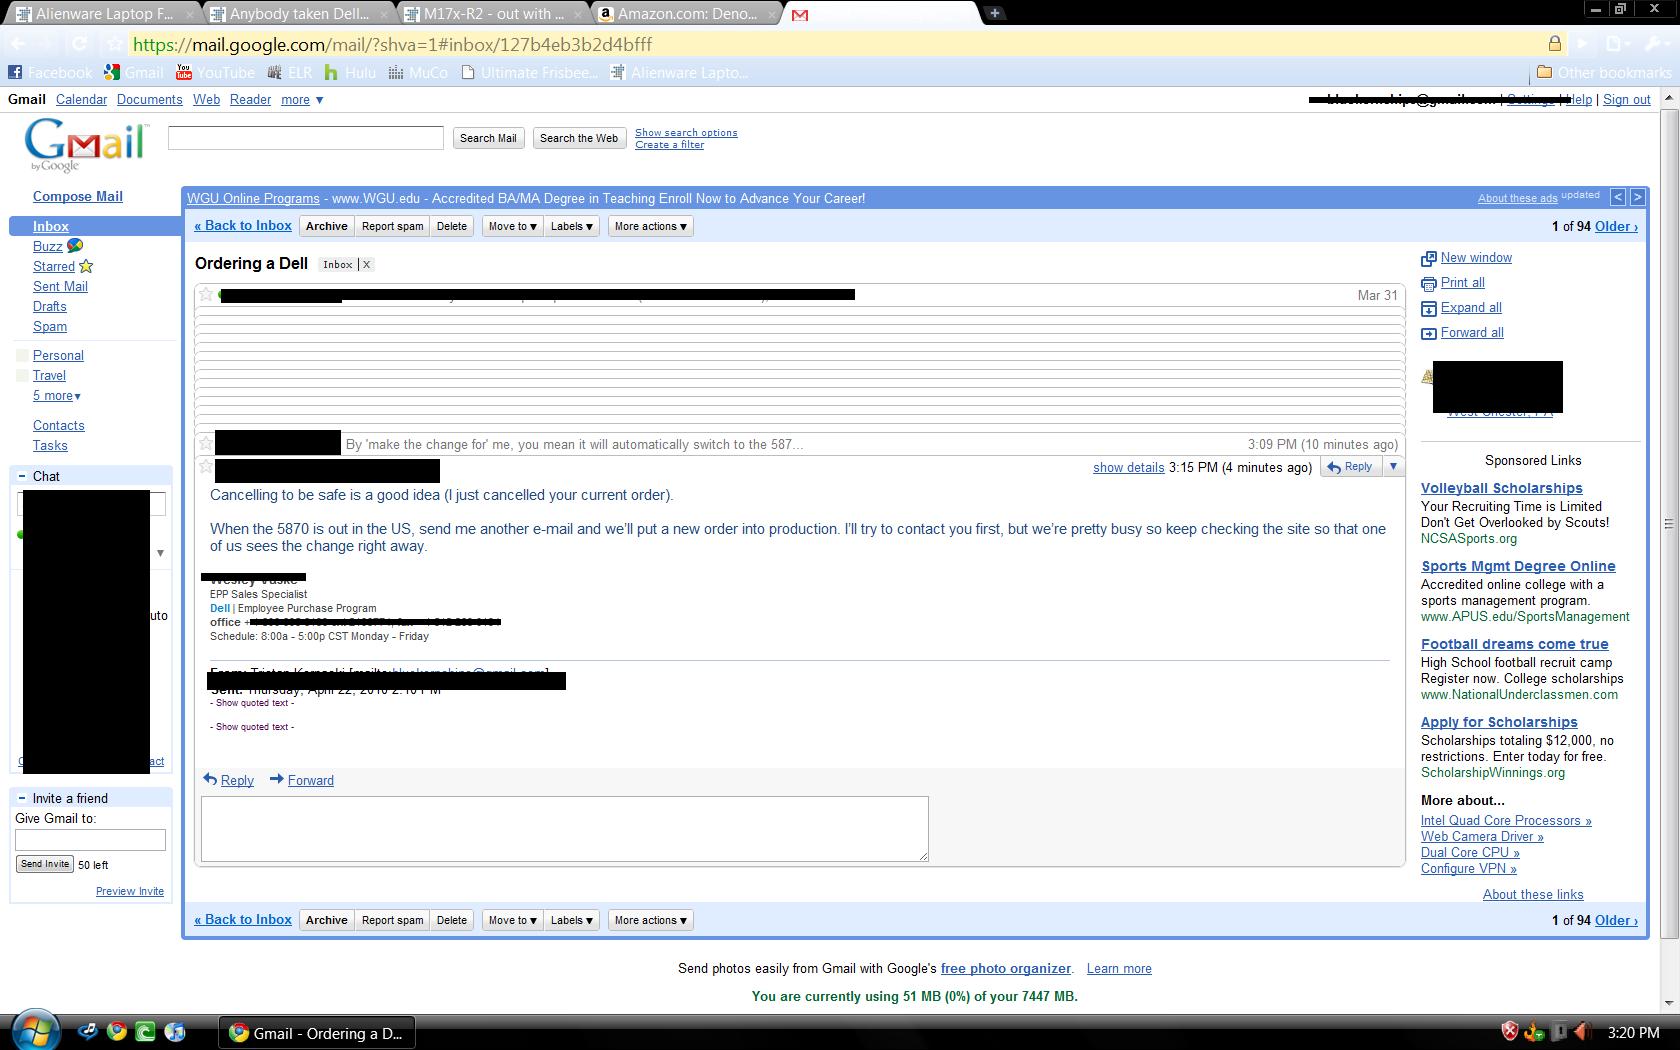Click Give Gmail to email field
Viewport: 1680px width, 1050px height.
pyautogui.click(x=90, y=840)
